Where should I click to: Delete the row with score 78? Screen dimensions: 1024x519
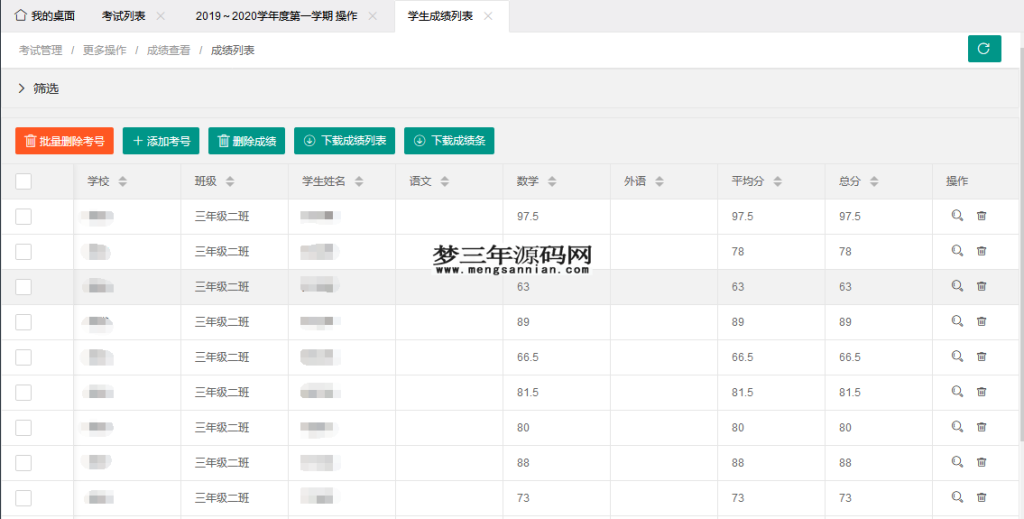click(x=982, y=251)
